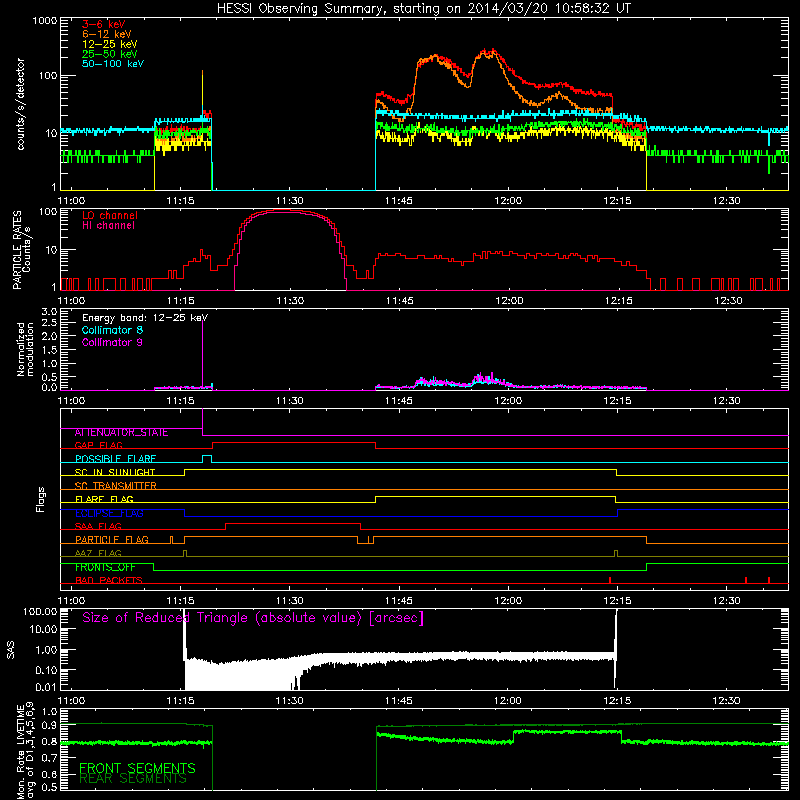
Task: Select the 6-12 keV legend label
Action: 106,34
